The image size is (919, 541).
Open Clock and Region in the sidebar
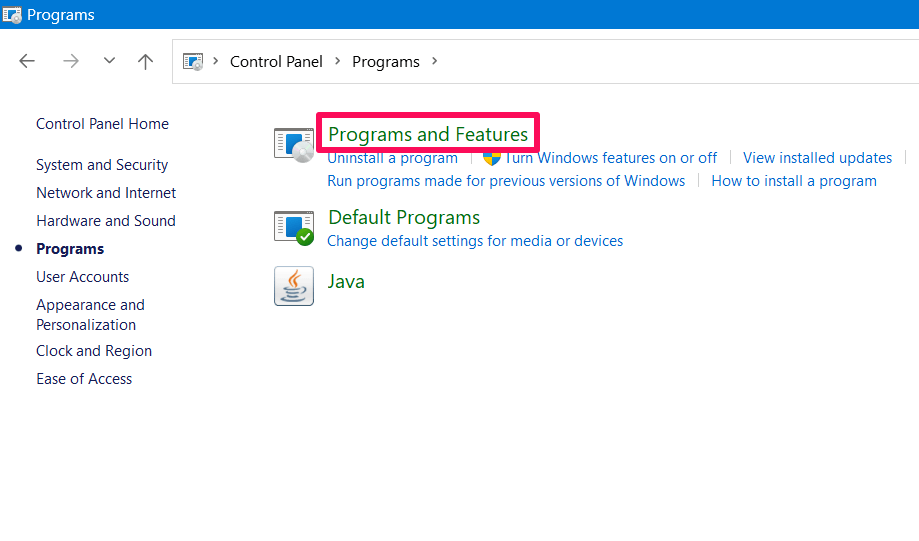pos(94,351)
